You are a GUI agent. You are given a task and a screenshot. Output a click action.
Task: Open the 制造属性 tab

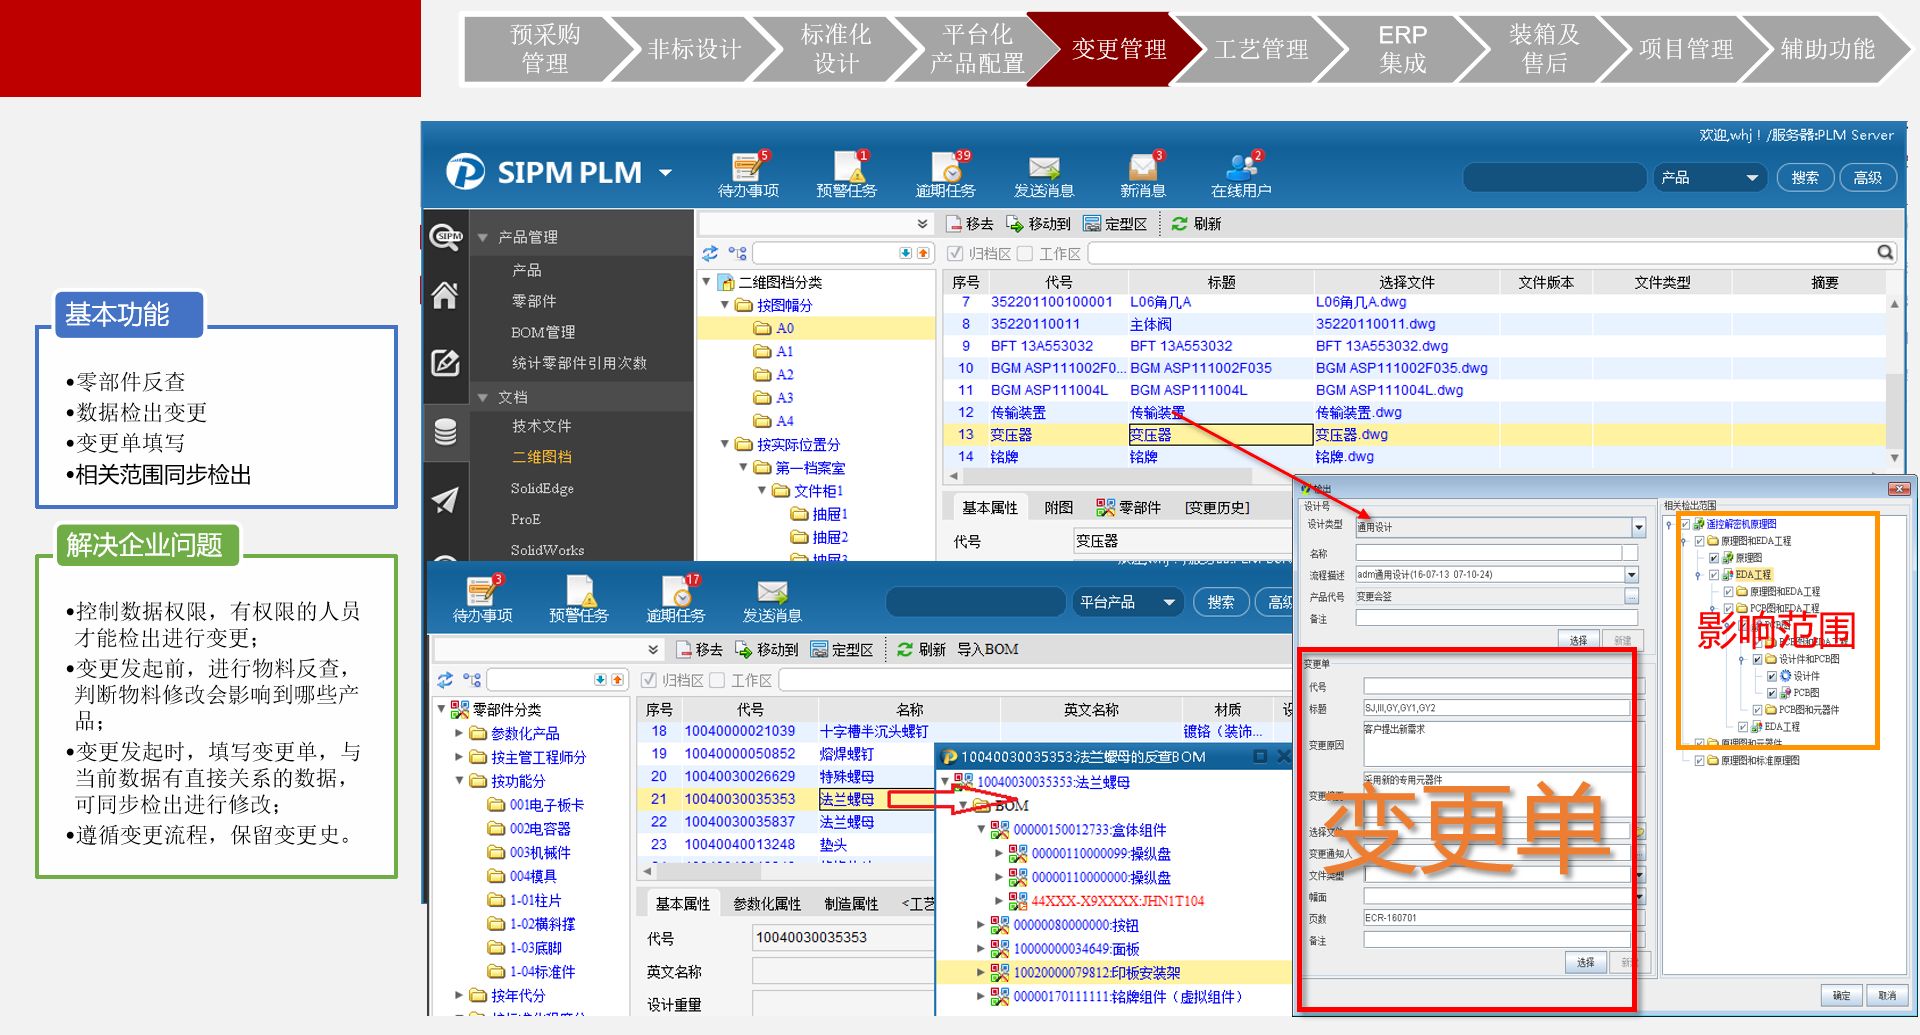coord(851,904)
